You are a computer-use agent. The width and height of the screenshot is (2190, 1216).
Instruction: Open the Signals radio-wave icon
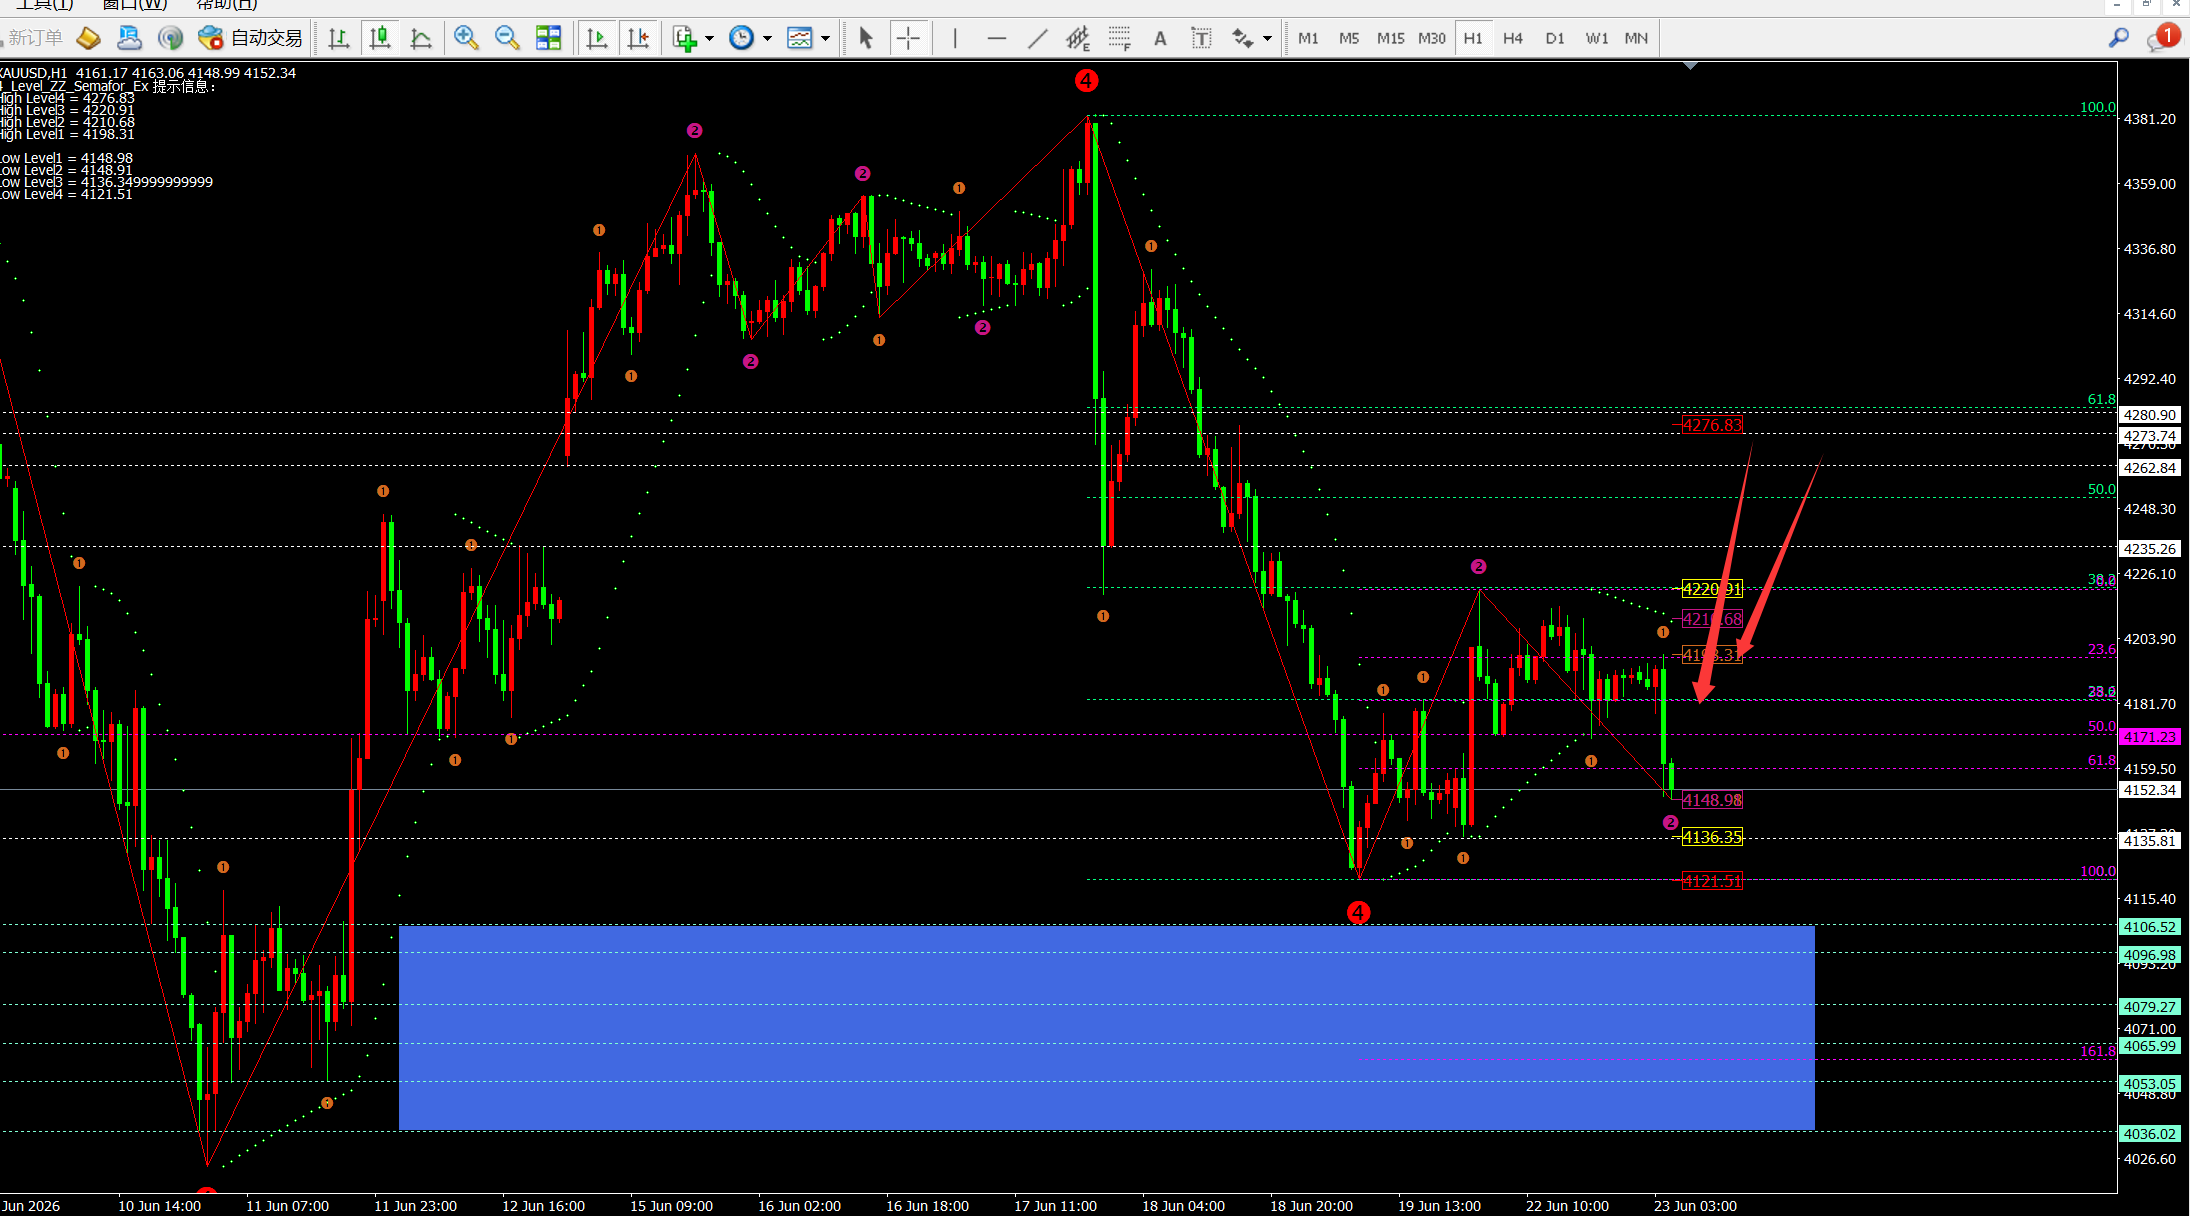point(171,38)
